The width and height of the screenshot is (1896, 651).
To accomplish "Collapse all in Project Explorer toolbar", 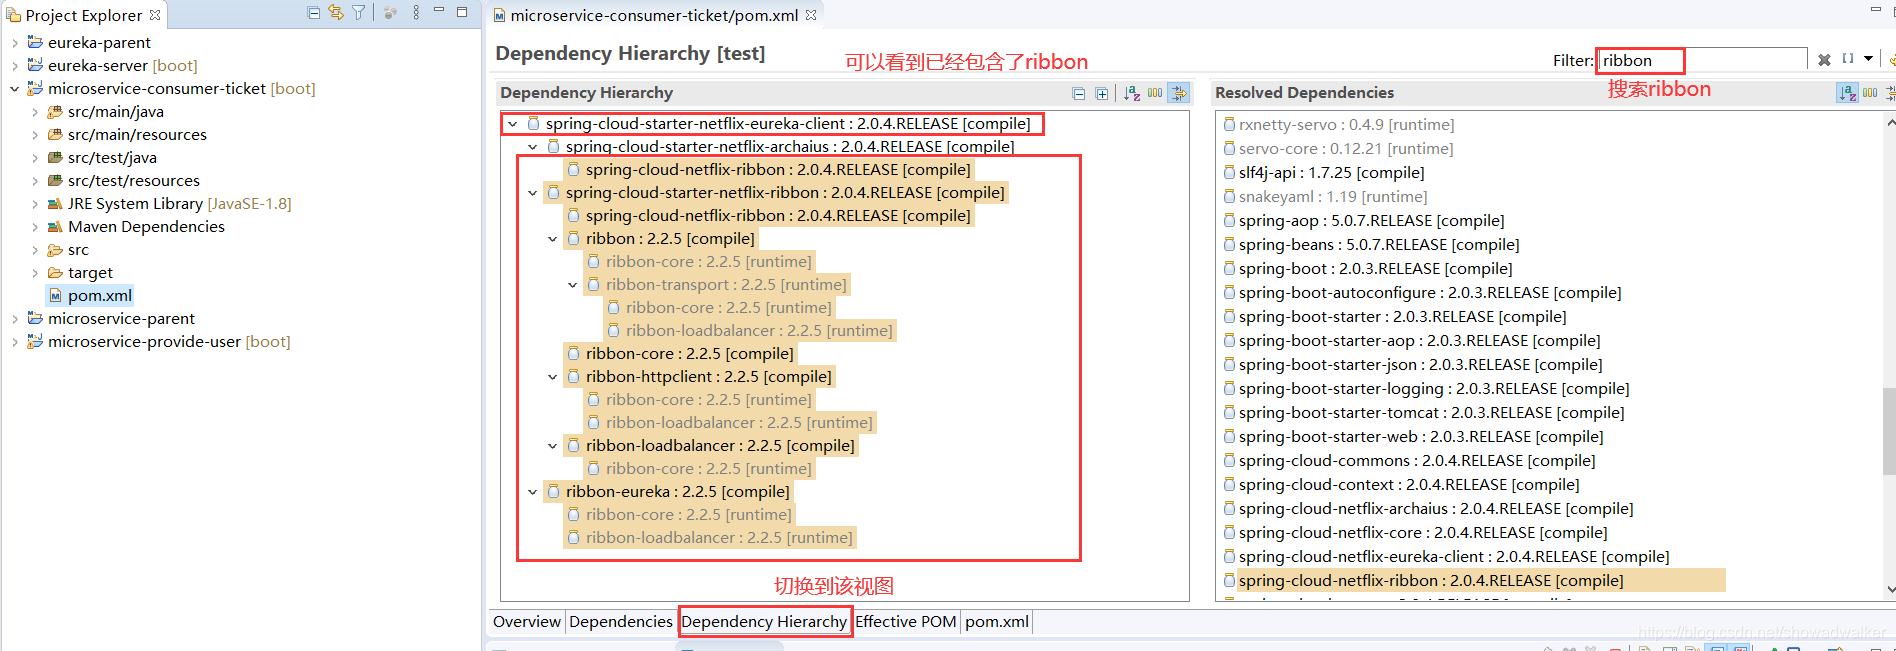I will point(314,13).
